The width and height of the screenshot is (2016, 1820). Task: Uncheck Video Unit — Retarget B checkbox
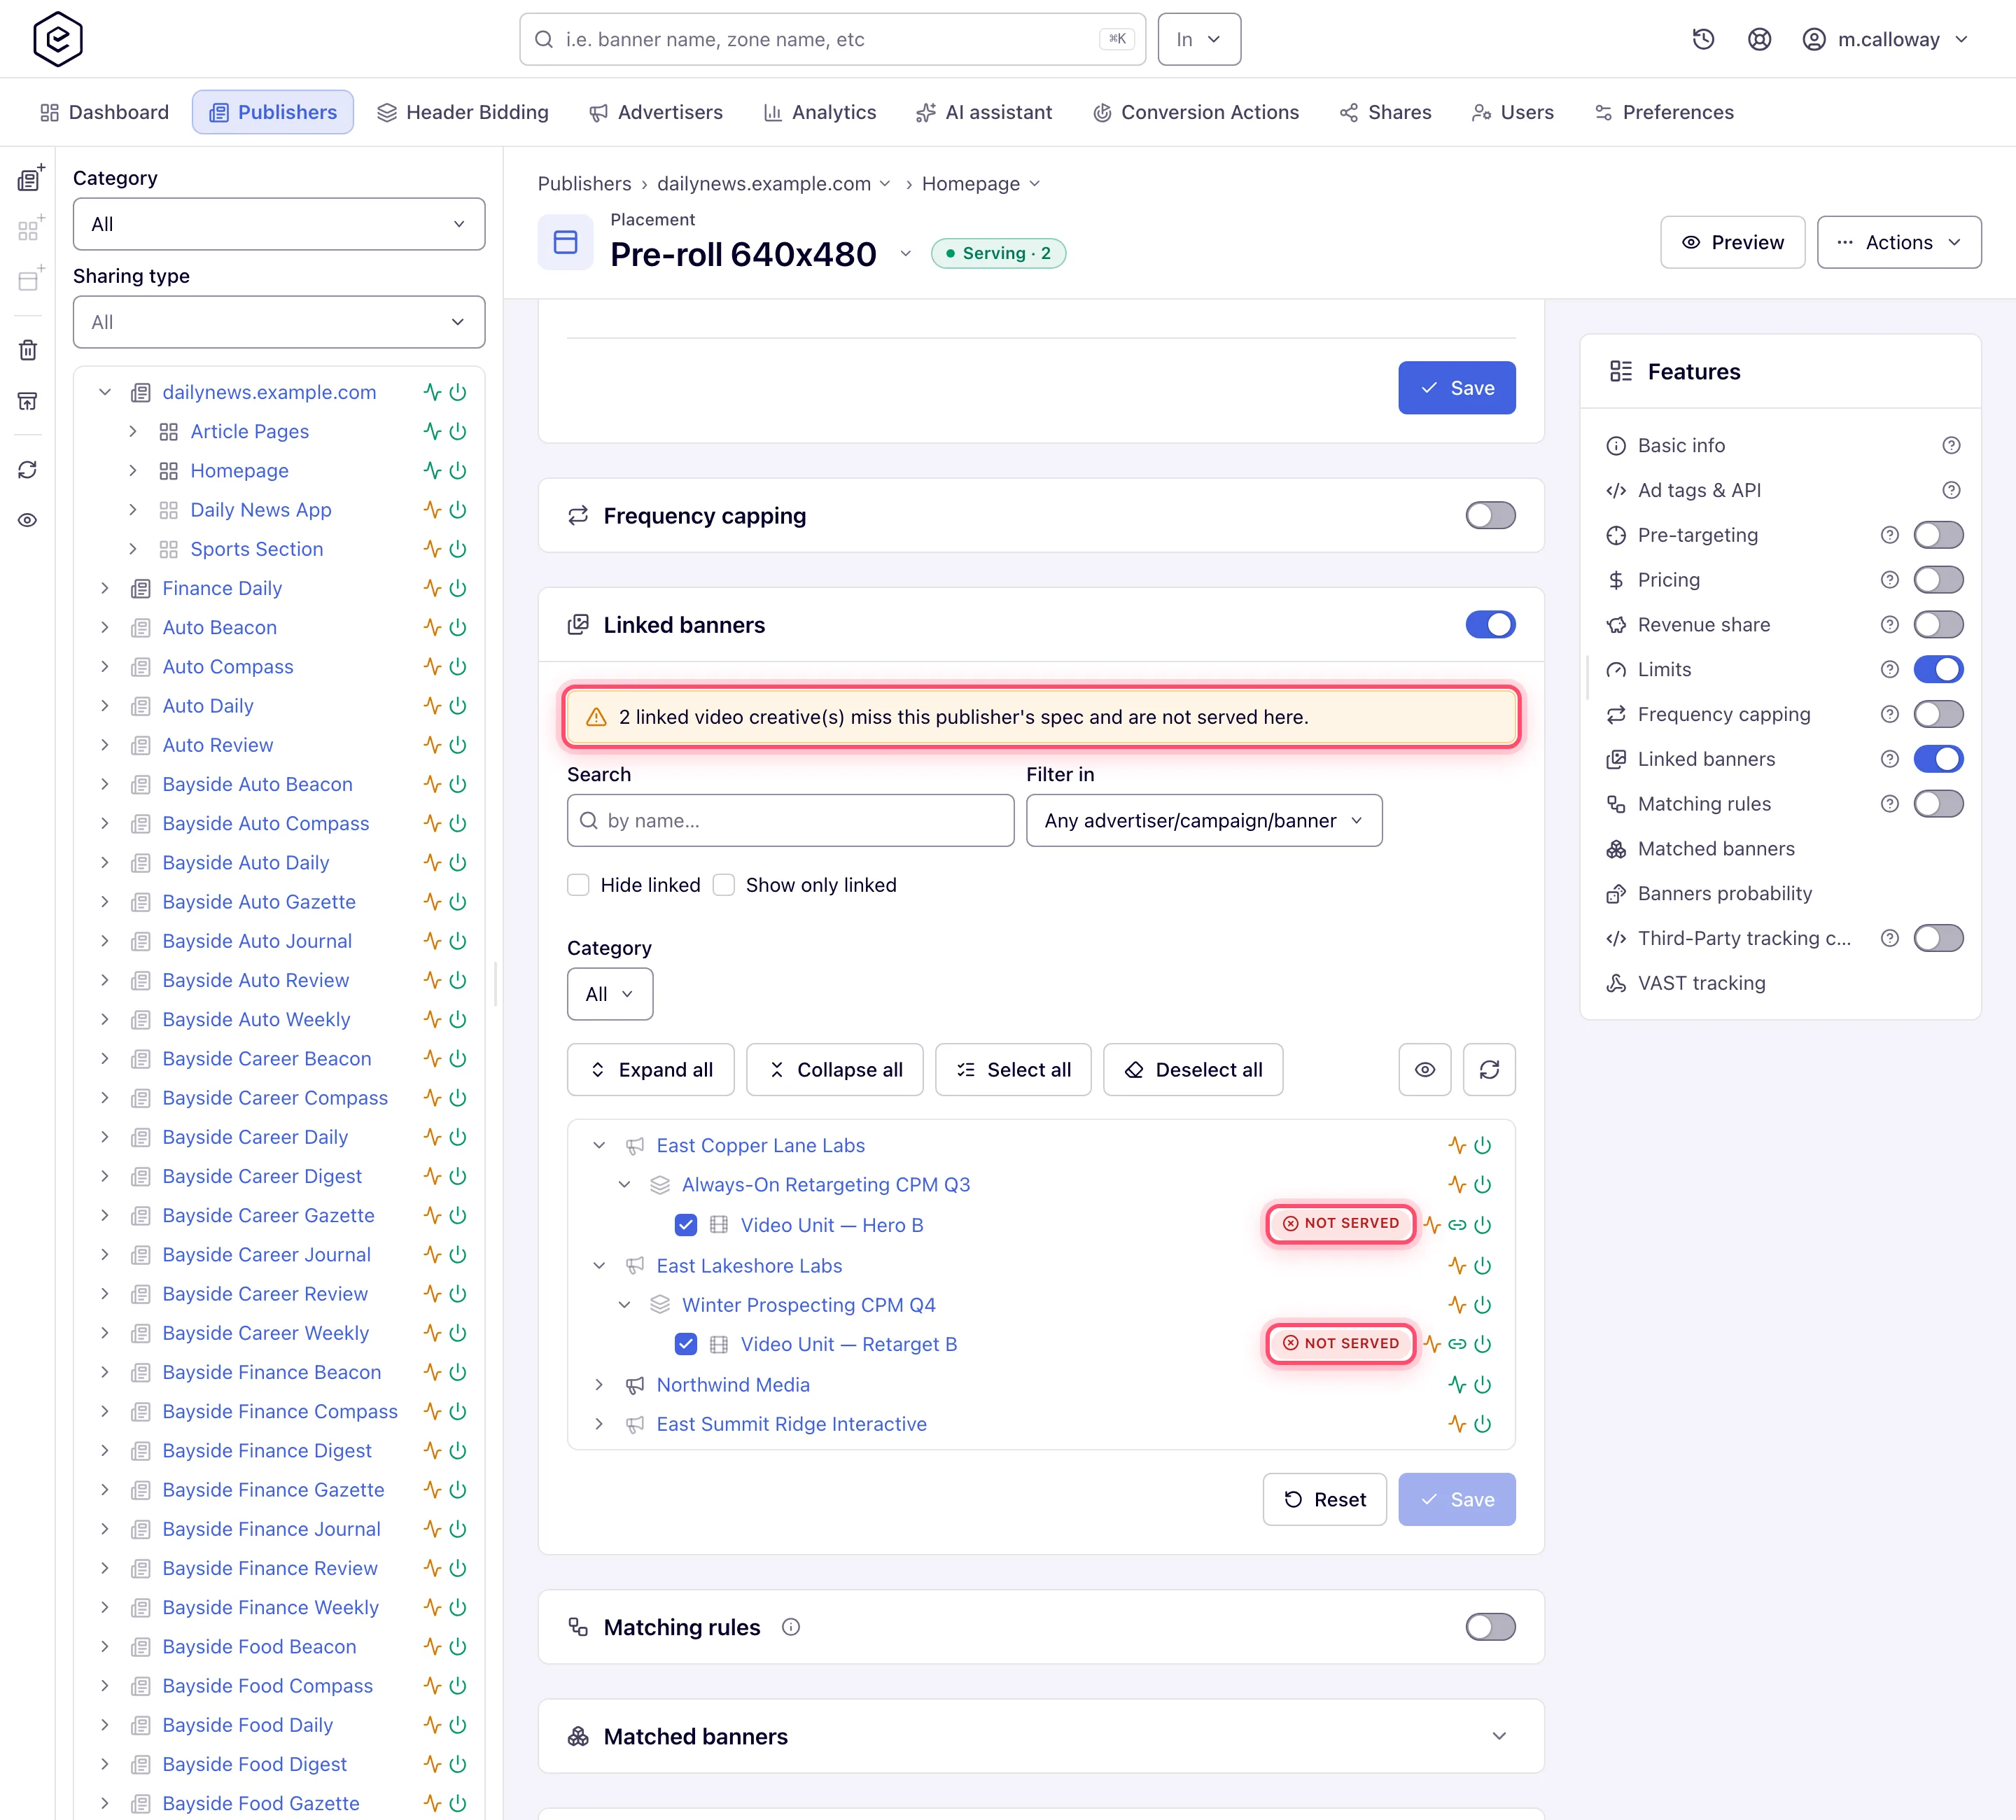coord(686,1344)
